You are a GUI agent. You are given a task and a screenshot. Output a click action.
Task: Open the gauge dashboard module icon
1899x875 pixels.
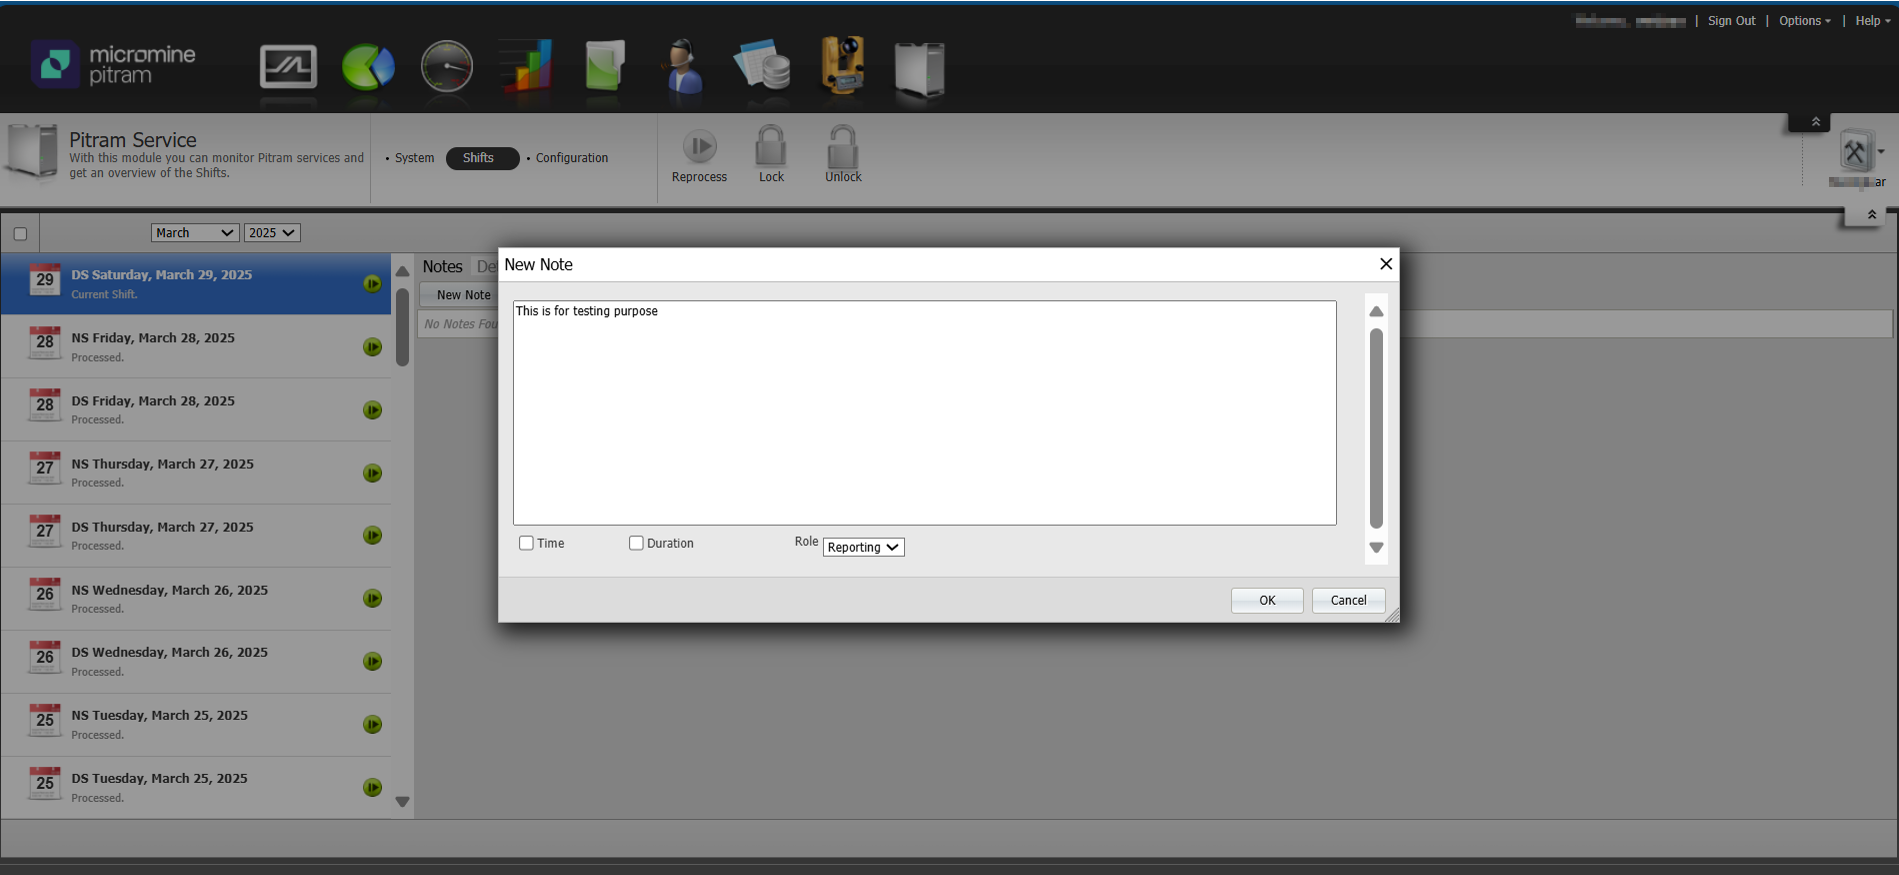pos(446,68)
